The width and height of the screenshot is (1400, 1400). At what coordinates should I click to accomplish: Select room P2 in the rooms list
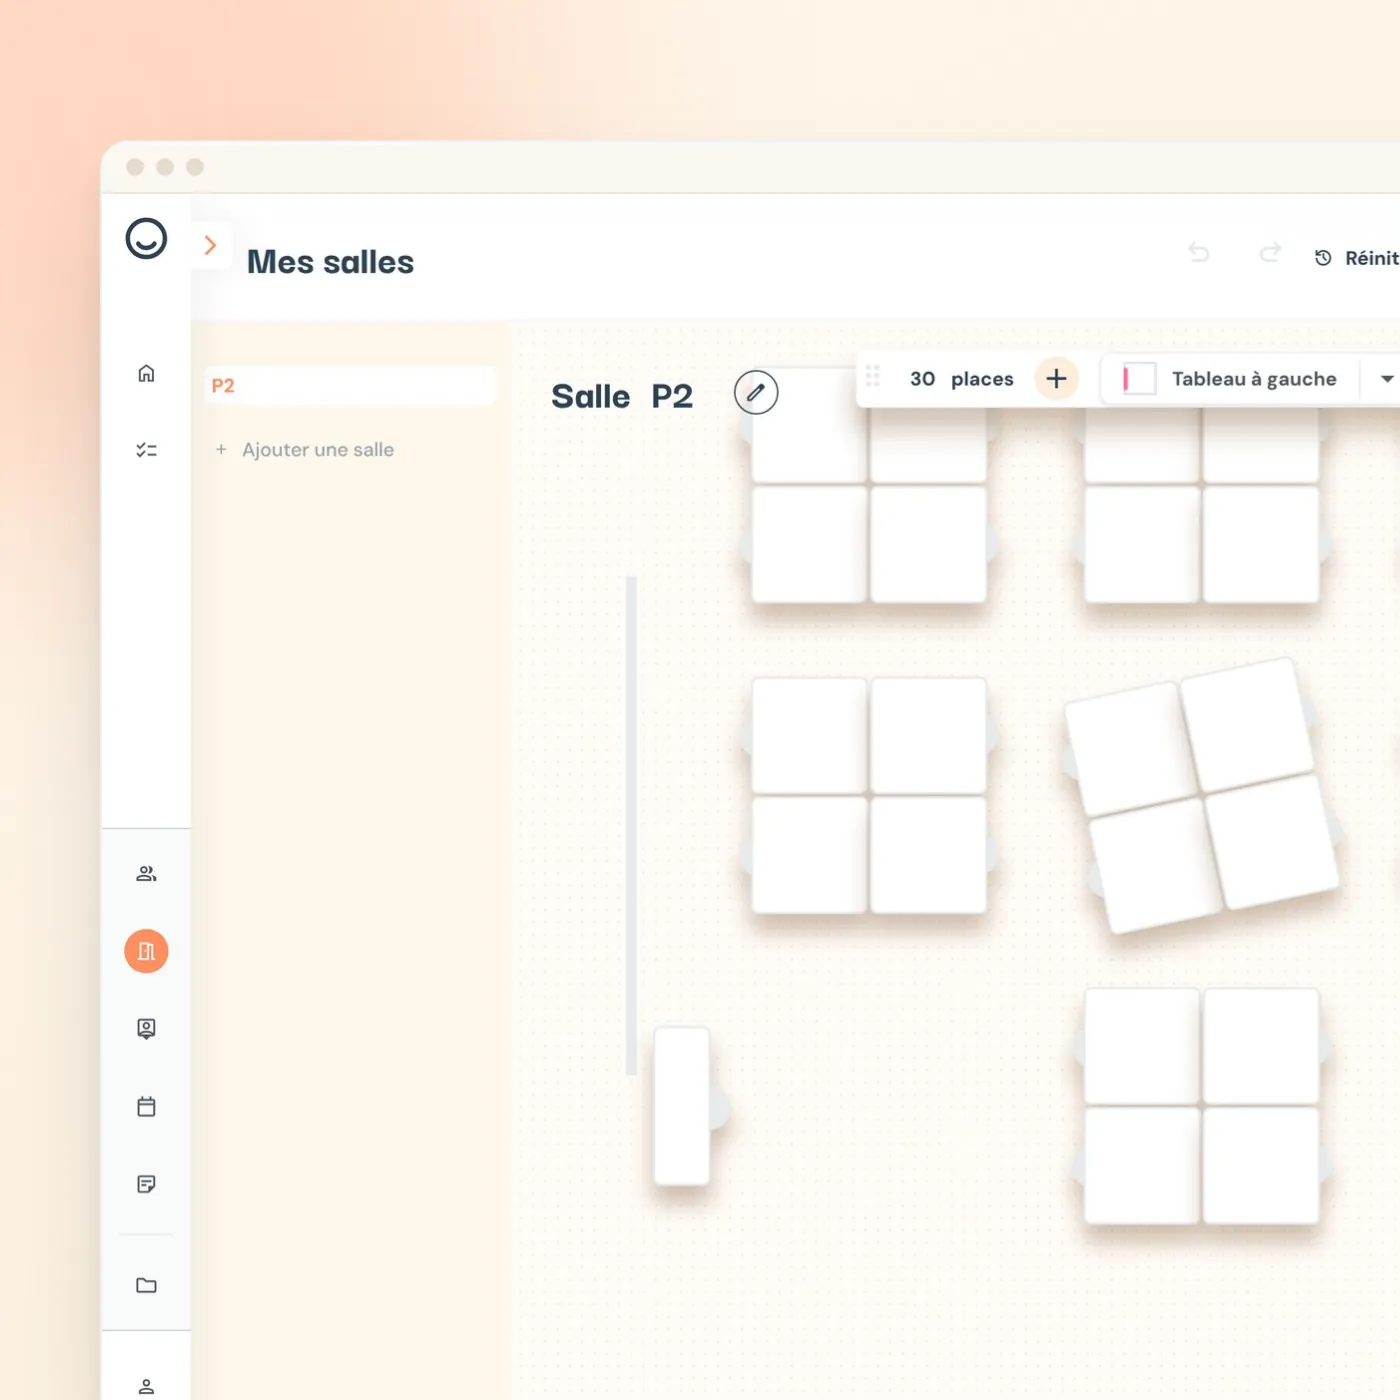(x=349, y=385)
